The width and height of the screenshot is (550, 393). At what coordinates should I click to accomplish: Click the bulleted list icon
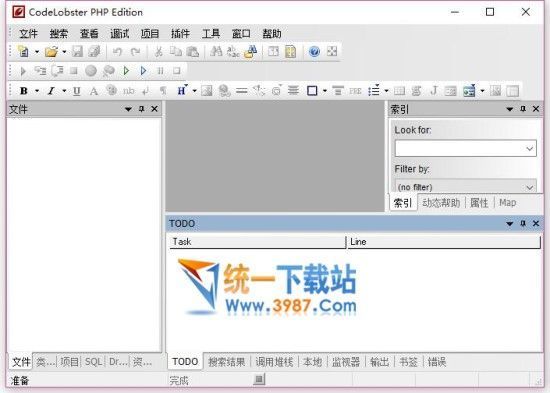[x=374, y=91]
